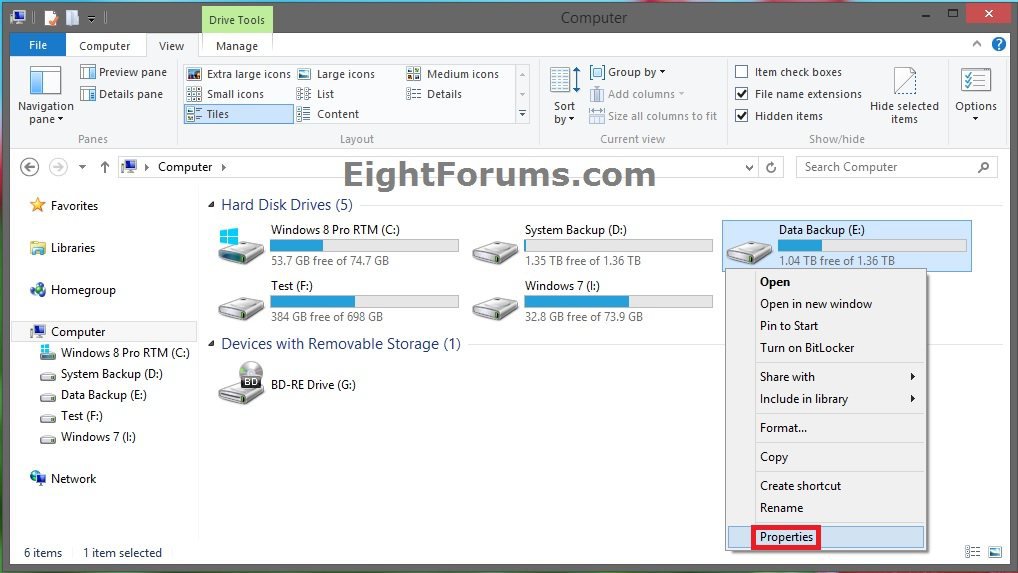Expand the layout gallery More arrow
Viewport: 1018px width, 573px height.
tap(522, 114)
